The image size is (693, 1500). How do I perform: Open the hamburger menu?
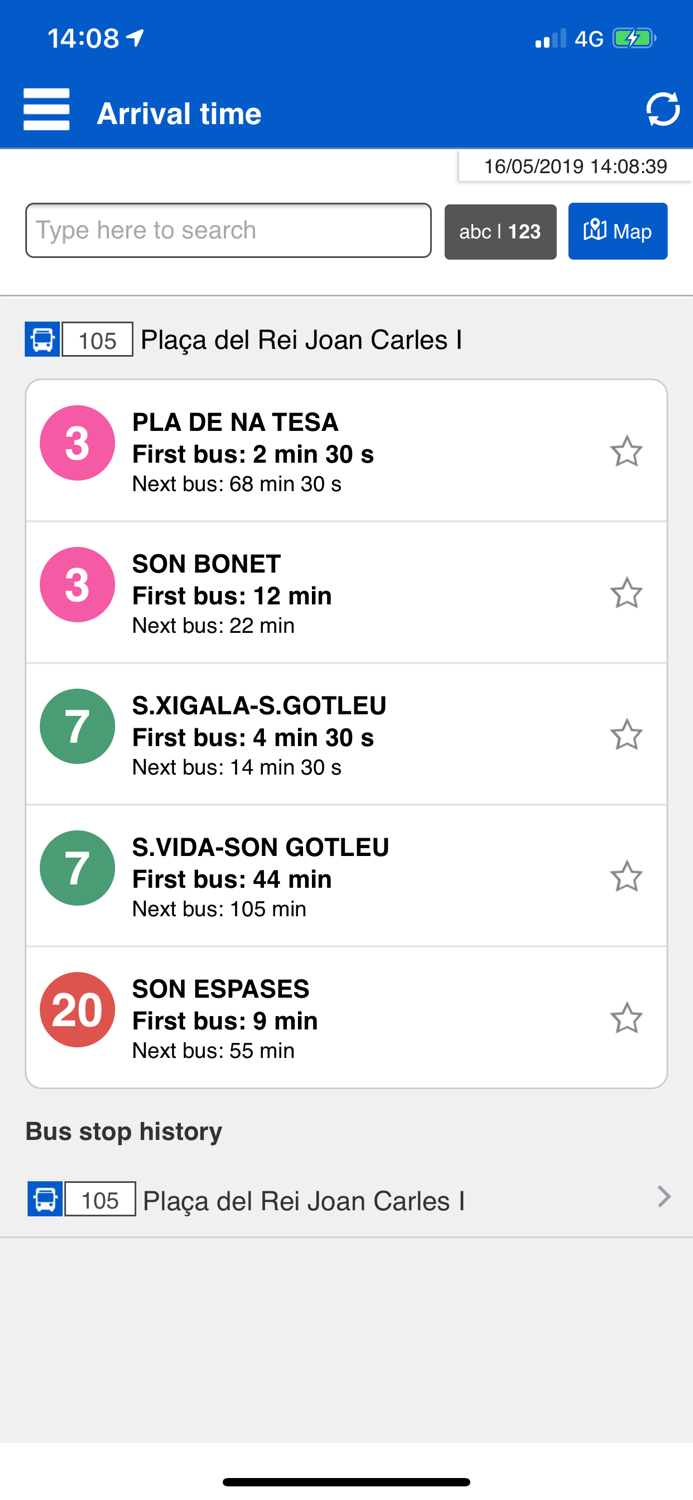[46, 110]
